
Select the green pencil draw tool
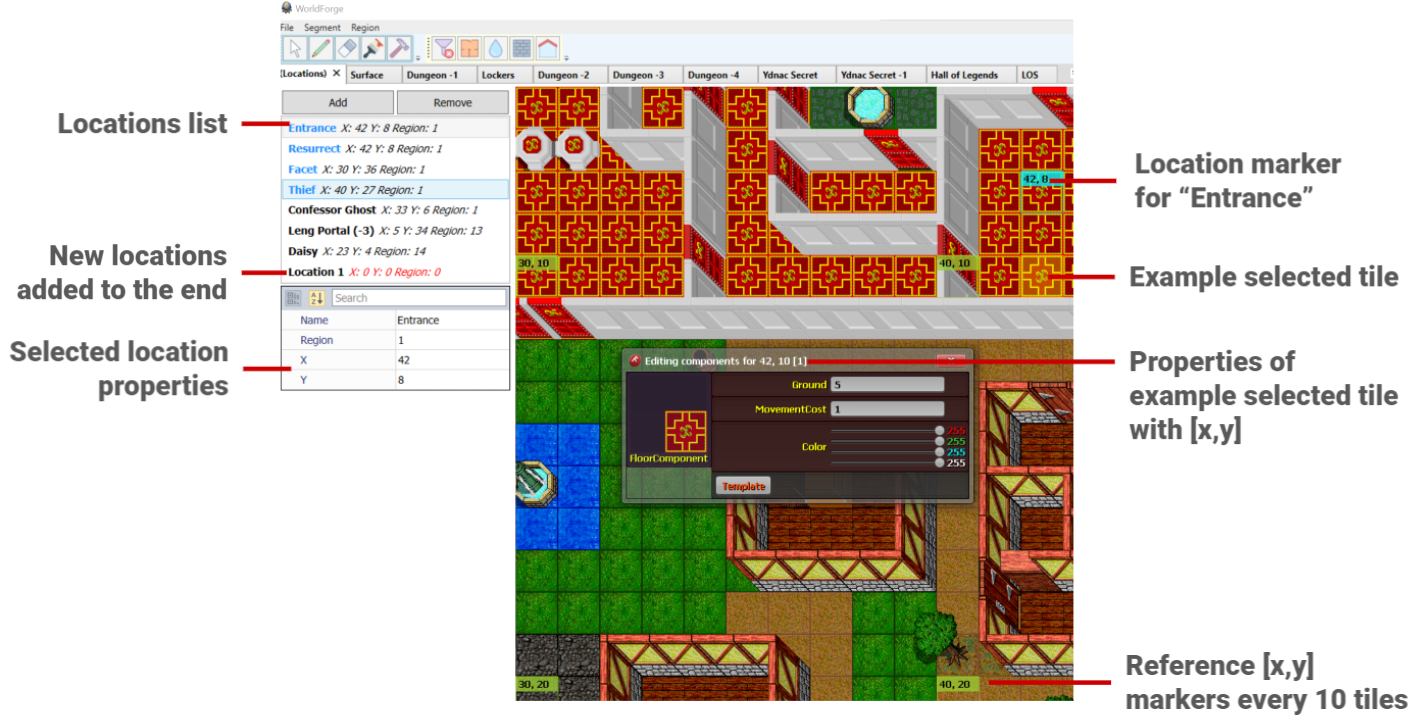pyautogui.click(x=320, y=49)
